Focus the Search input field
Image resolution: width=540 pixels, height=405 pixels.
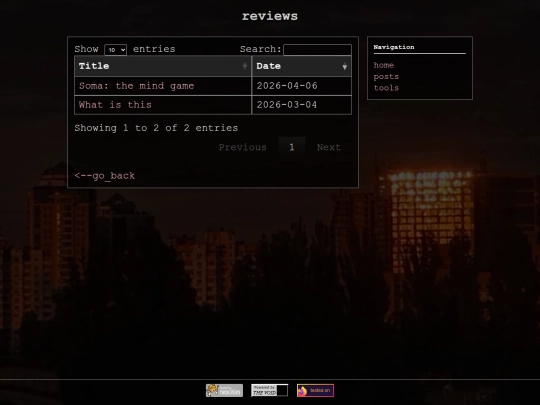317,50
